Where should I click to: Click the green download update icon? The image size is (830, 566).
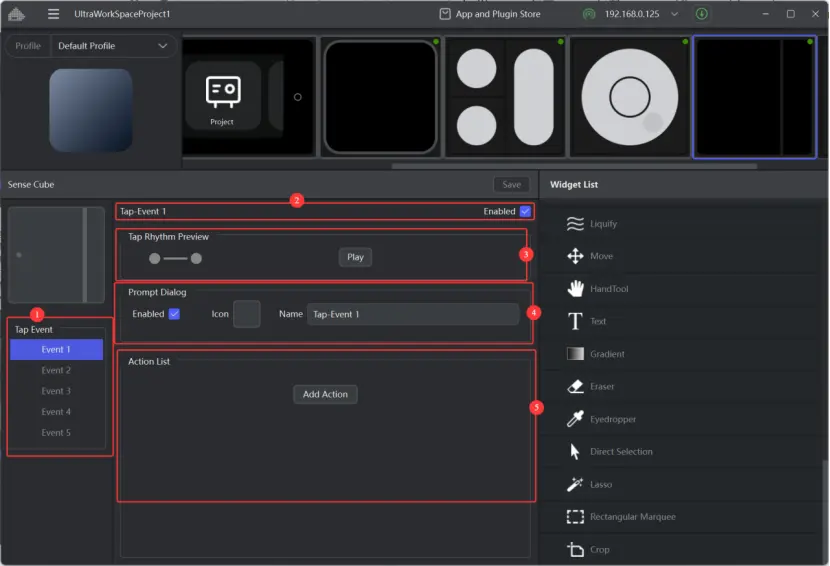pos(701,14)
